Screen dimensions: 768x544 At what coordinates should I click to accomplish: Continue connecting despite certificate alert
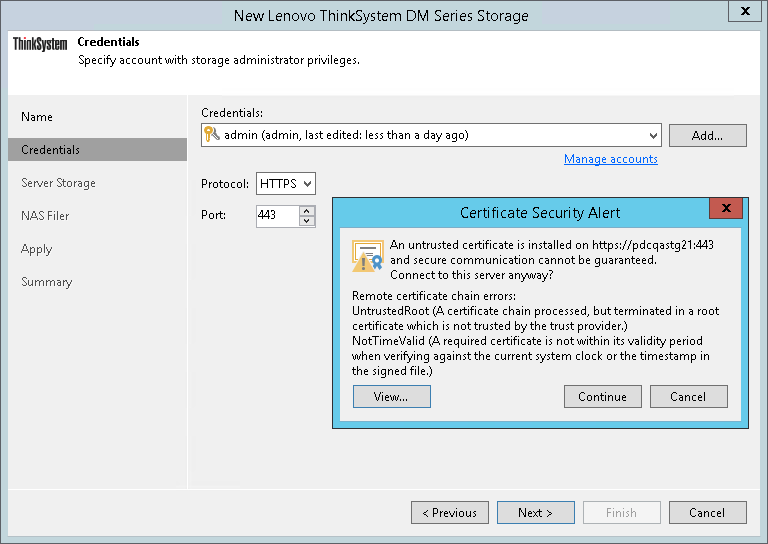[602, 397]
